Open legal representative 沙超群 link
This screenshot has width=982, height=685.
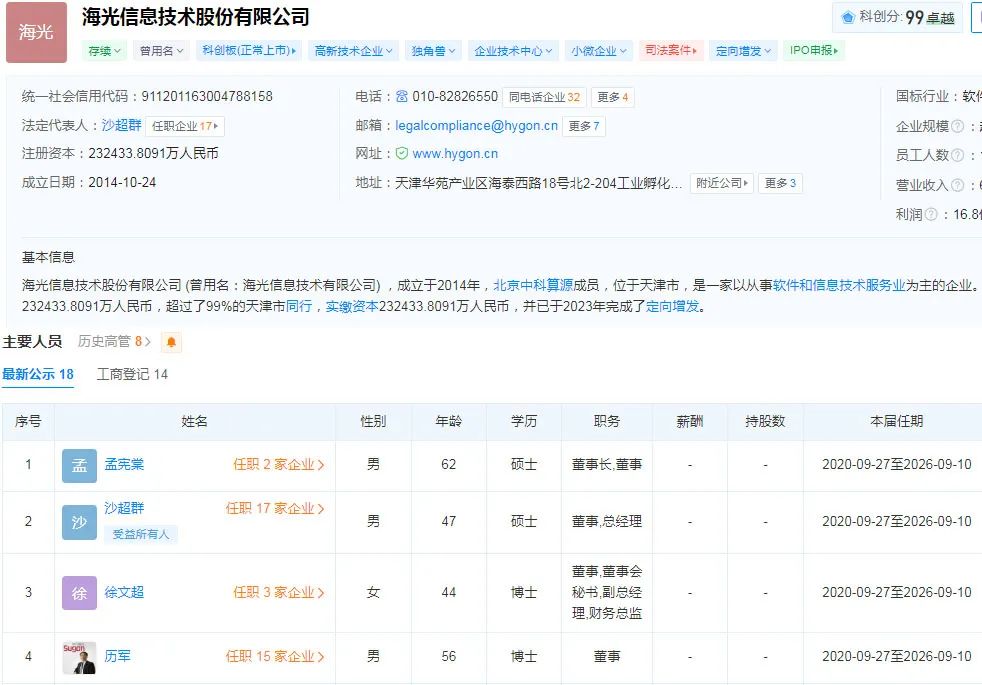pos(121,125)
